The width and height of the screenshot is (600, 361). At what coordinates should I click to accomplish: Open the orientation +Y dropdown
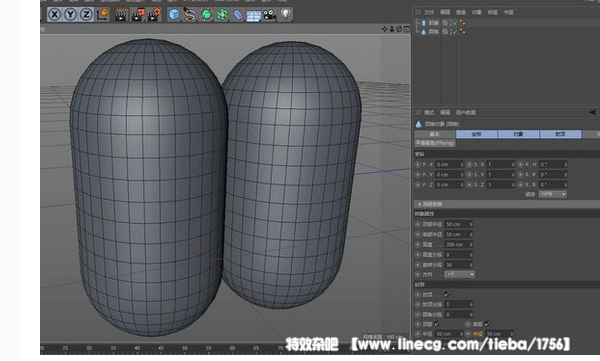459,274
